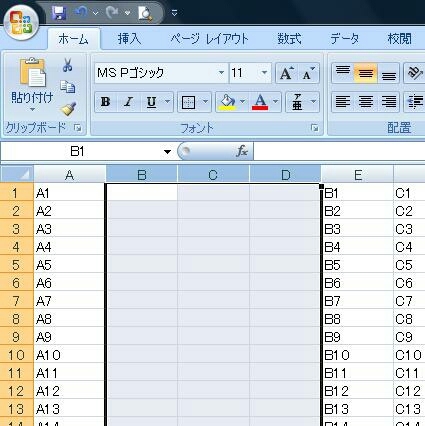Align text right

[x=388, y=102]
